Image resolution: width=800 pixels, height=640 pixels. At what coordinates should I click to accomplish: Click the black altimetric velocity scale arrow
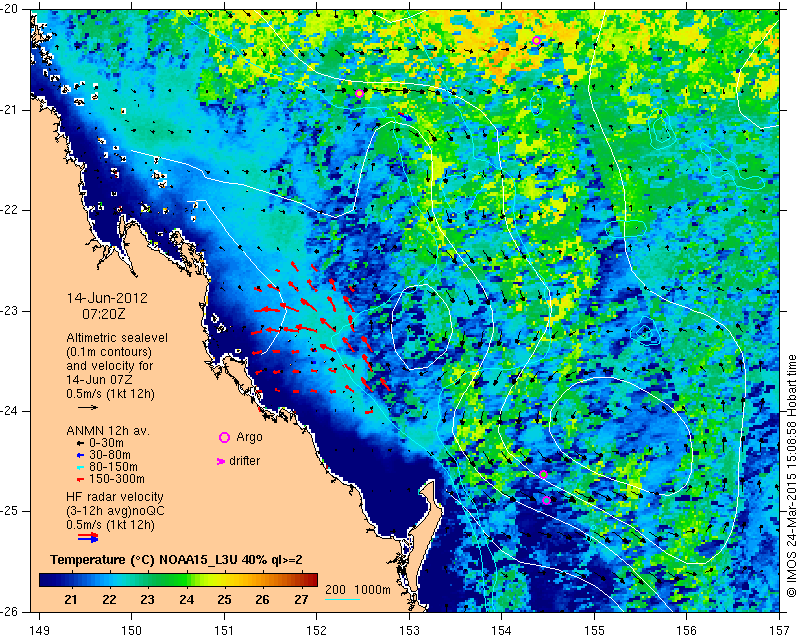(x=88, y=407)
